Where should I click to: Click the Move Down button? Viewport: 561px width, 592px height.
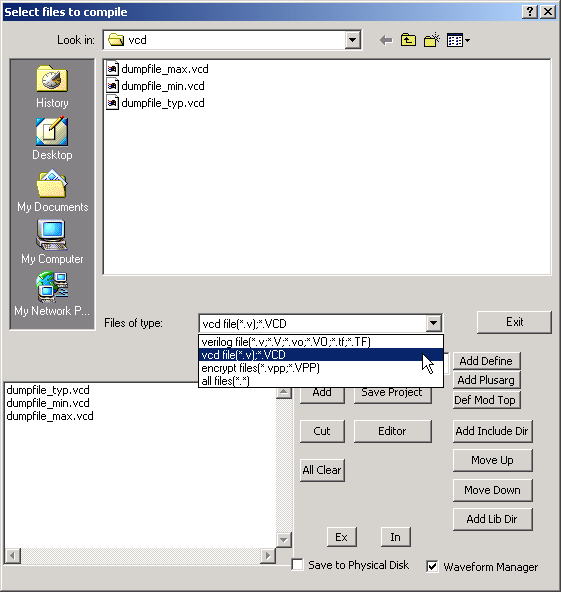click(x=492, y=490)
